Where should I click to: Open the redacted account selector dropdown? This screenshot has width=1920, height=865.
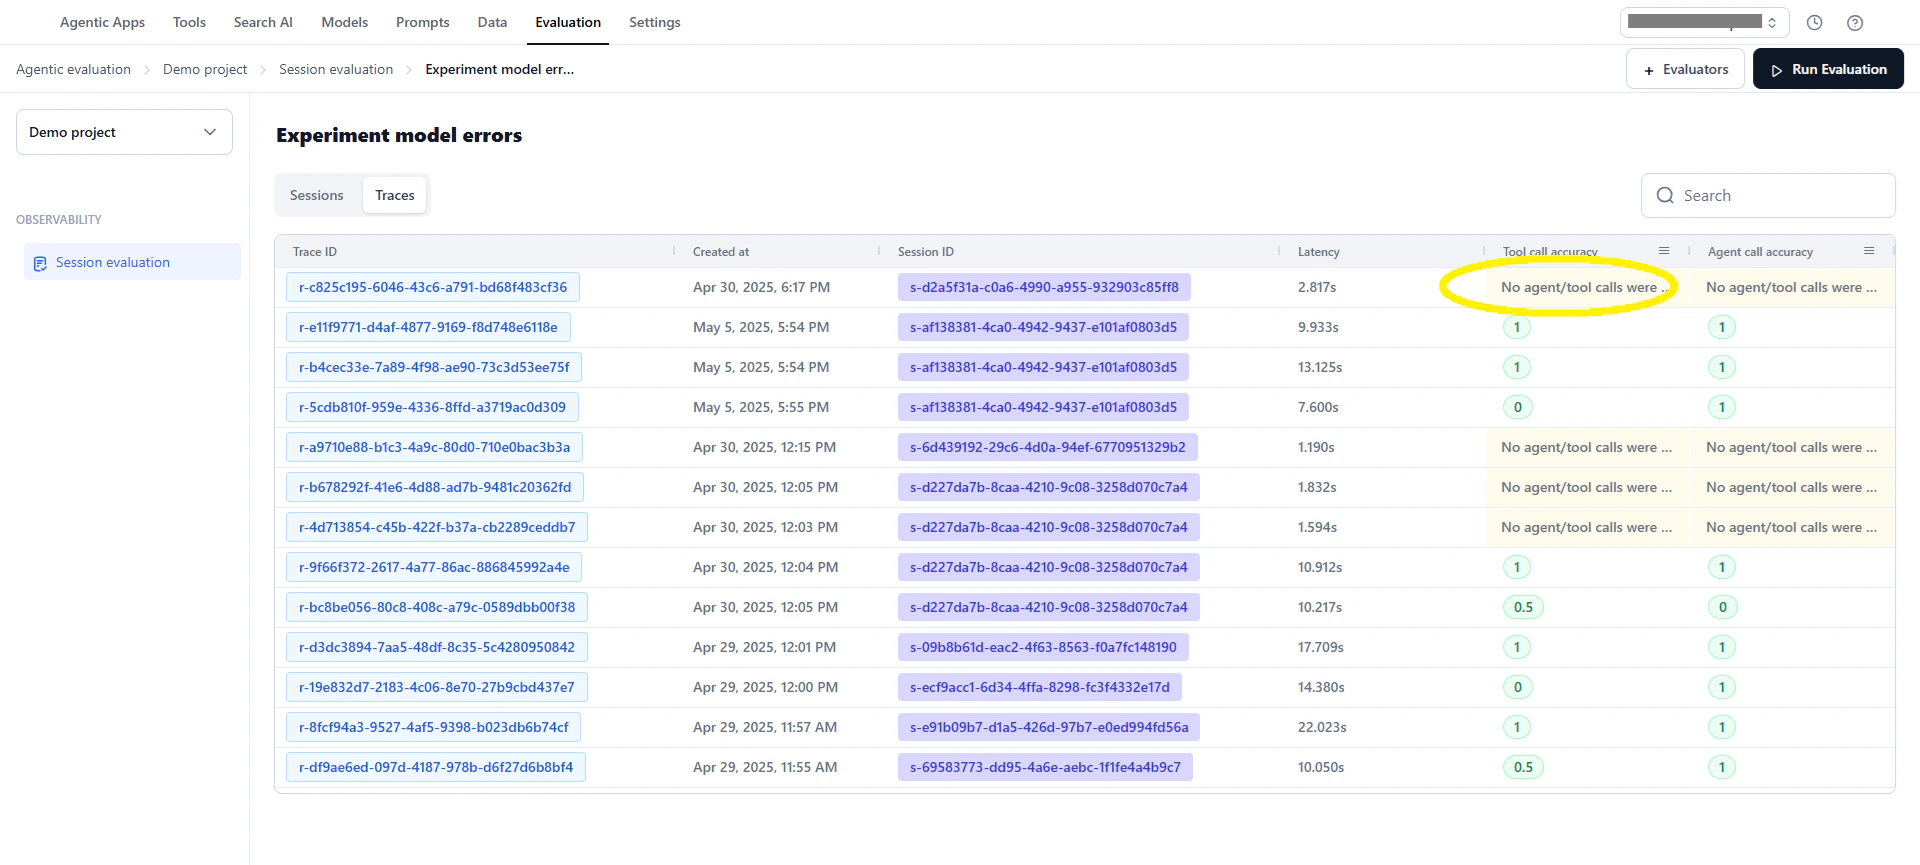[x=1704, y=22]
